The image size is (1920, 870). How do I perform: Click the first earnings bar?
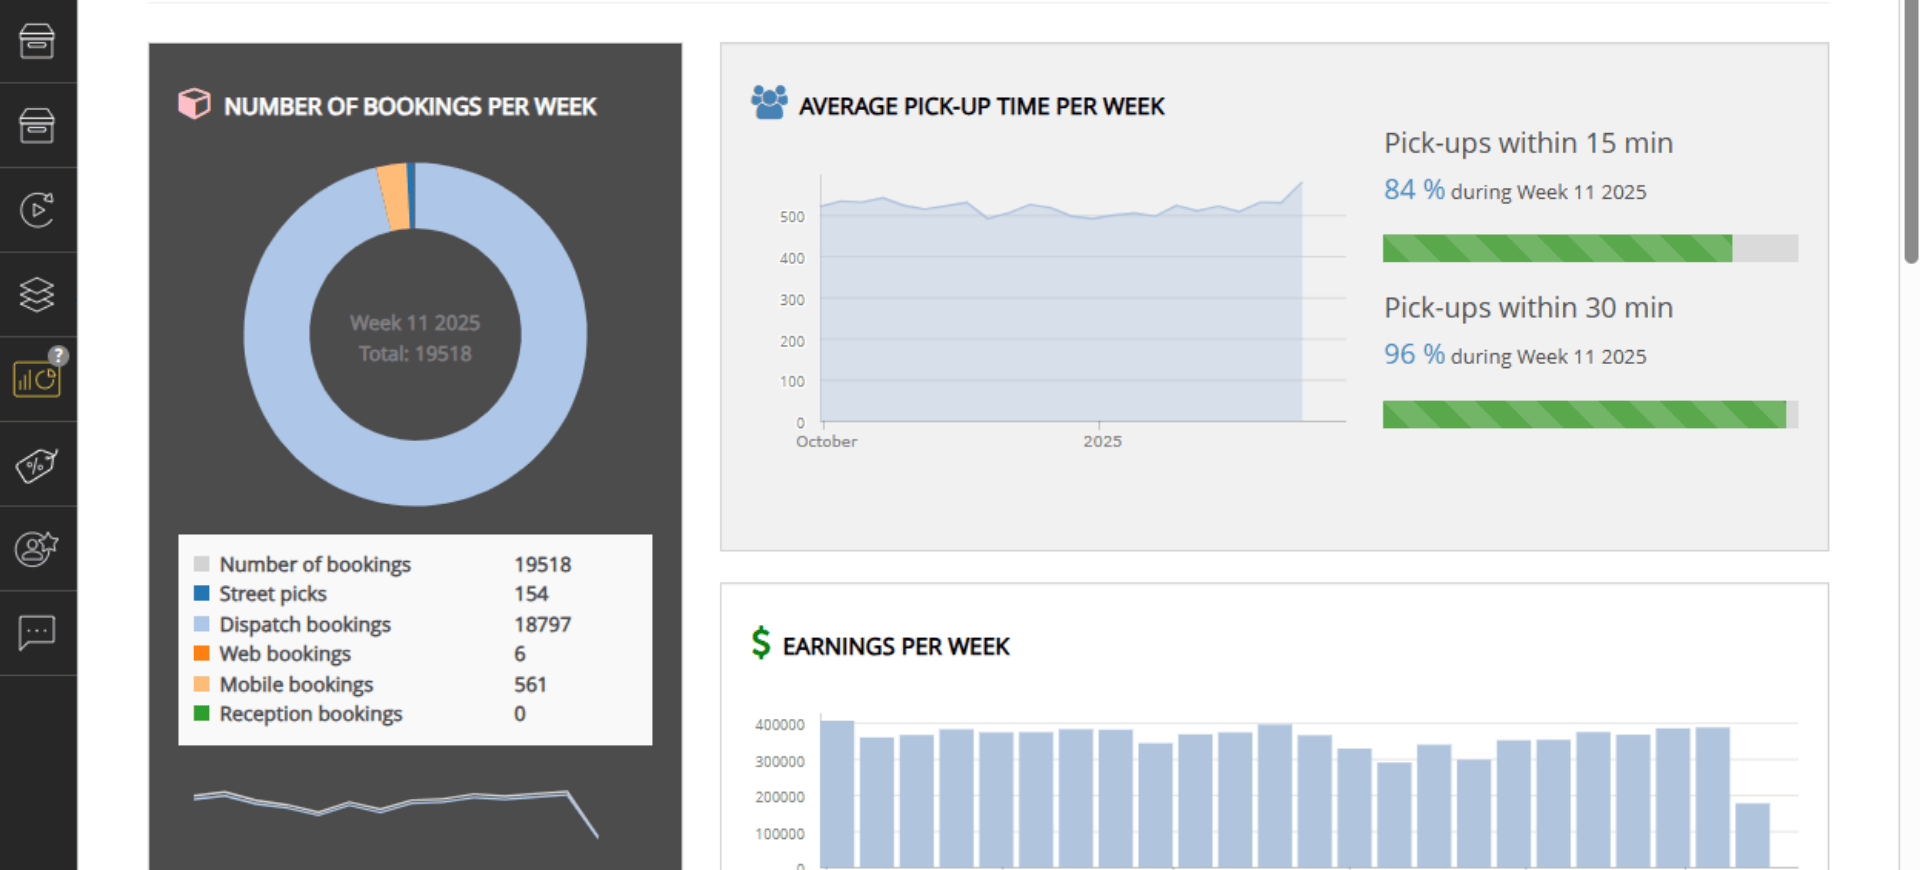(837, 793)
